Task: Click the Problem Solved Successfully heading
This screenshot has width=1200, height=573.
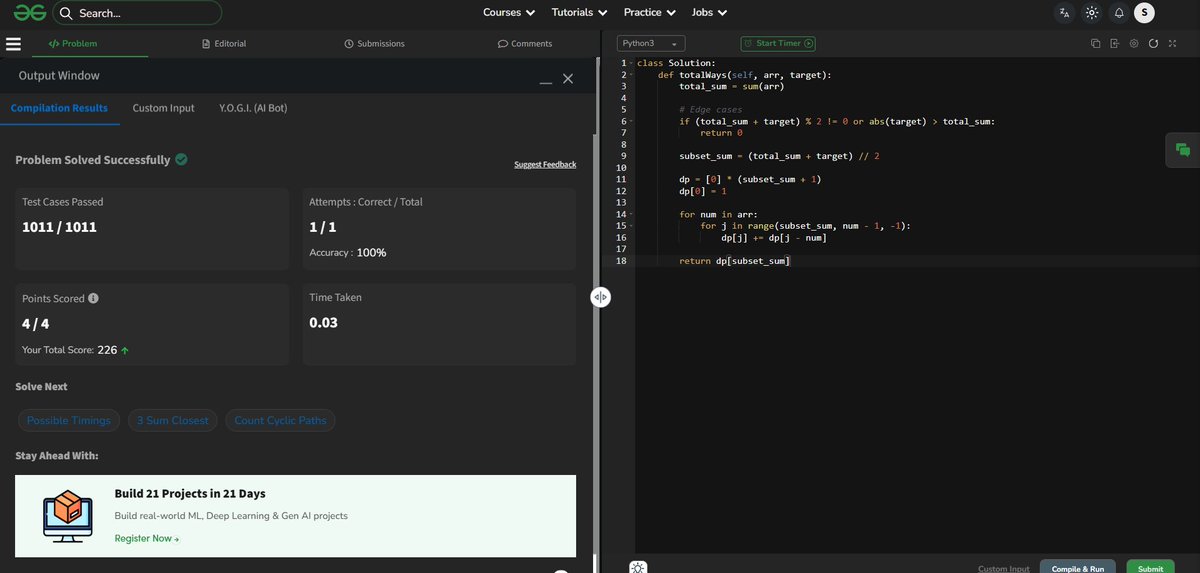Action: (x=93, y=160)
